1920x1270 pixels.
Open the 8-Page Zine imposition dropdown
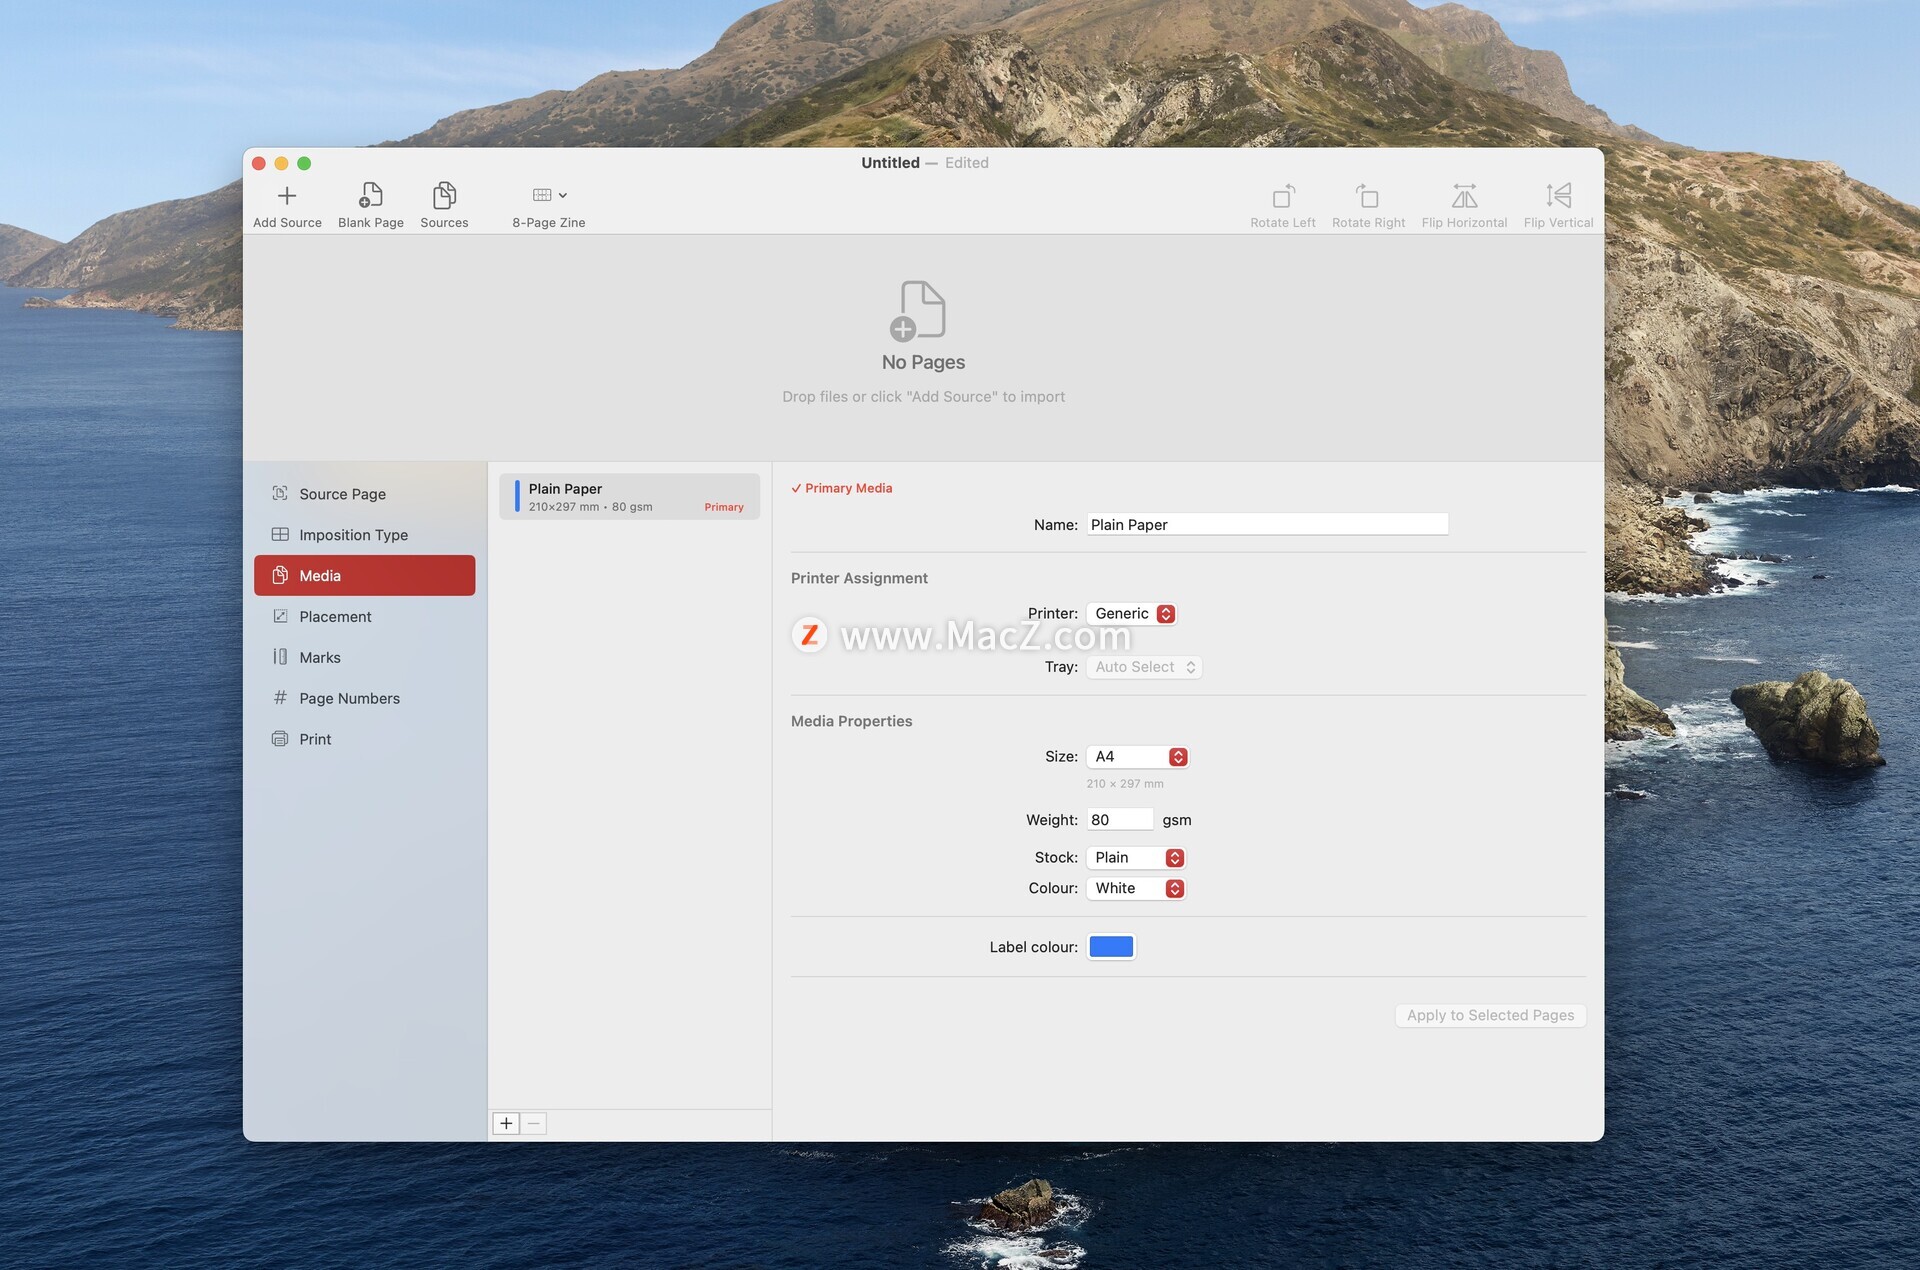(x=549, y=196)
